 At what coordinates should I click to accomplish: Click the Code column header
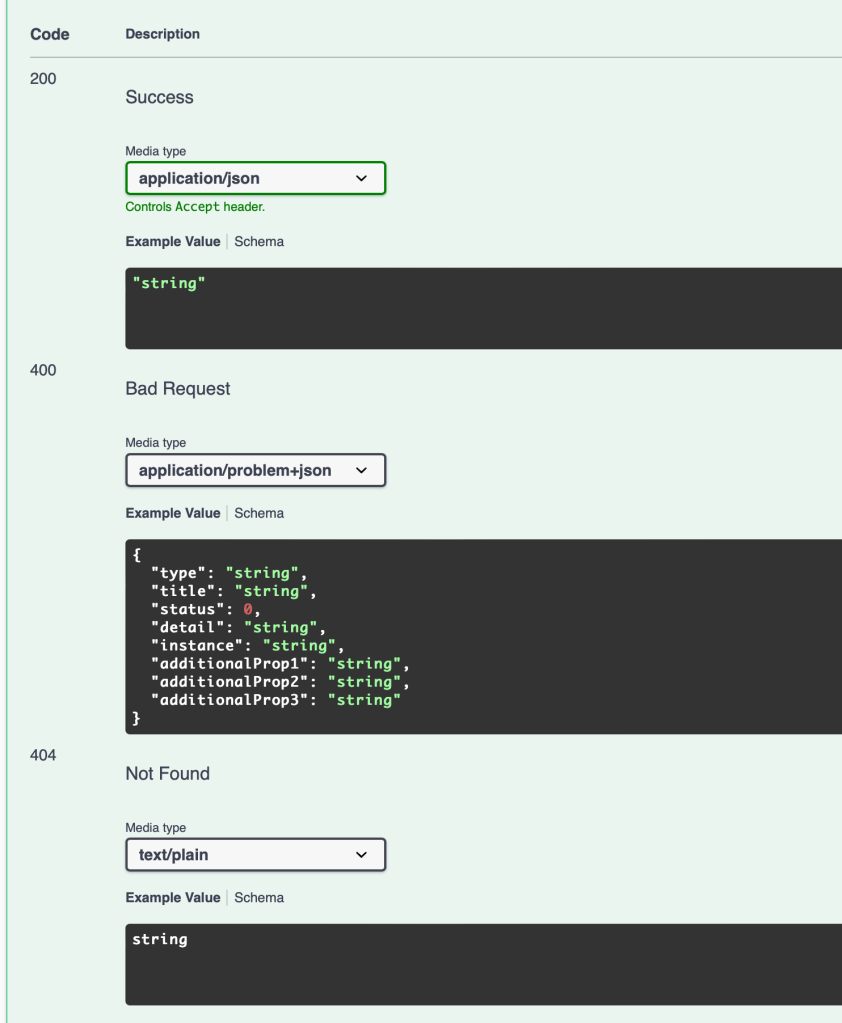click(50, 34)
